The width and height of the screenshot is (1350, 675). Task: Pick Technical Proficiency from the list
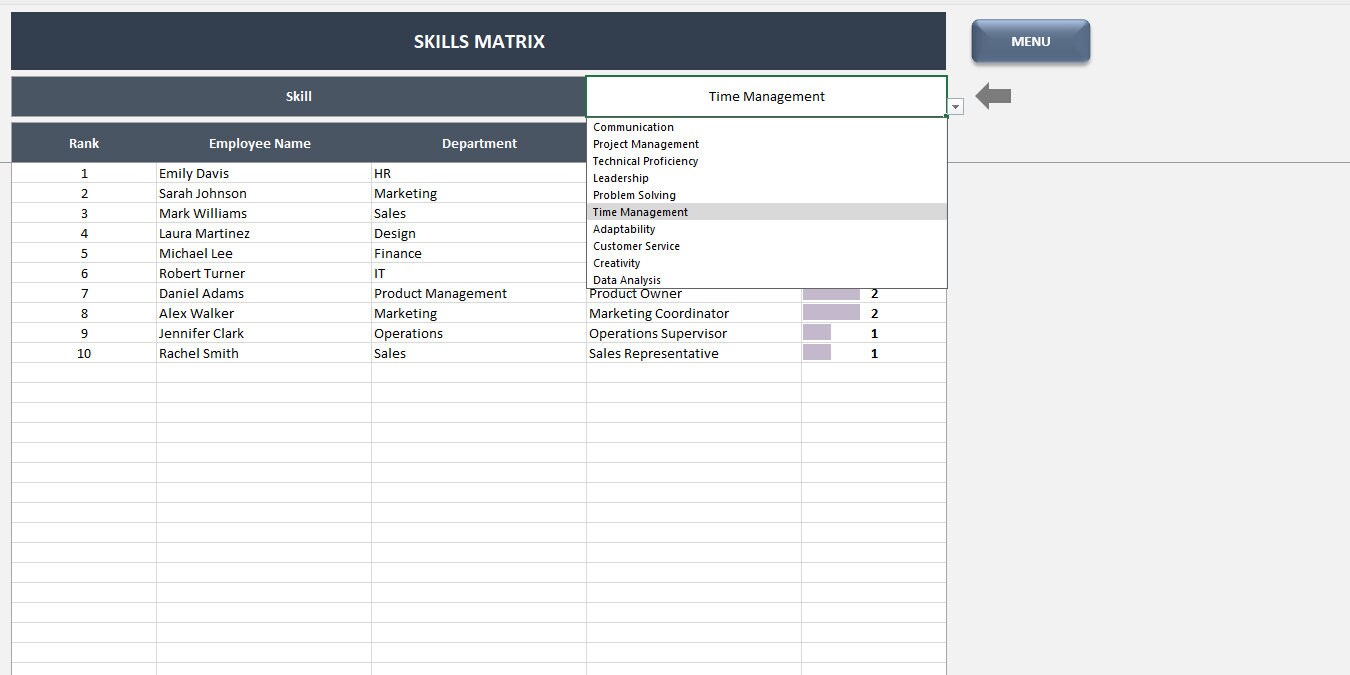(x=645, y=161)
